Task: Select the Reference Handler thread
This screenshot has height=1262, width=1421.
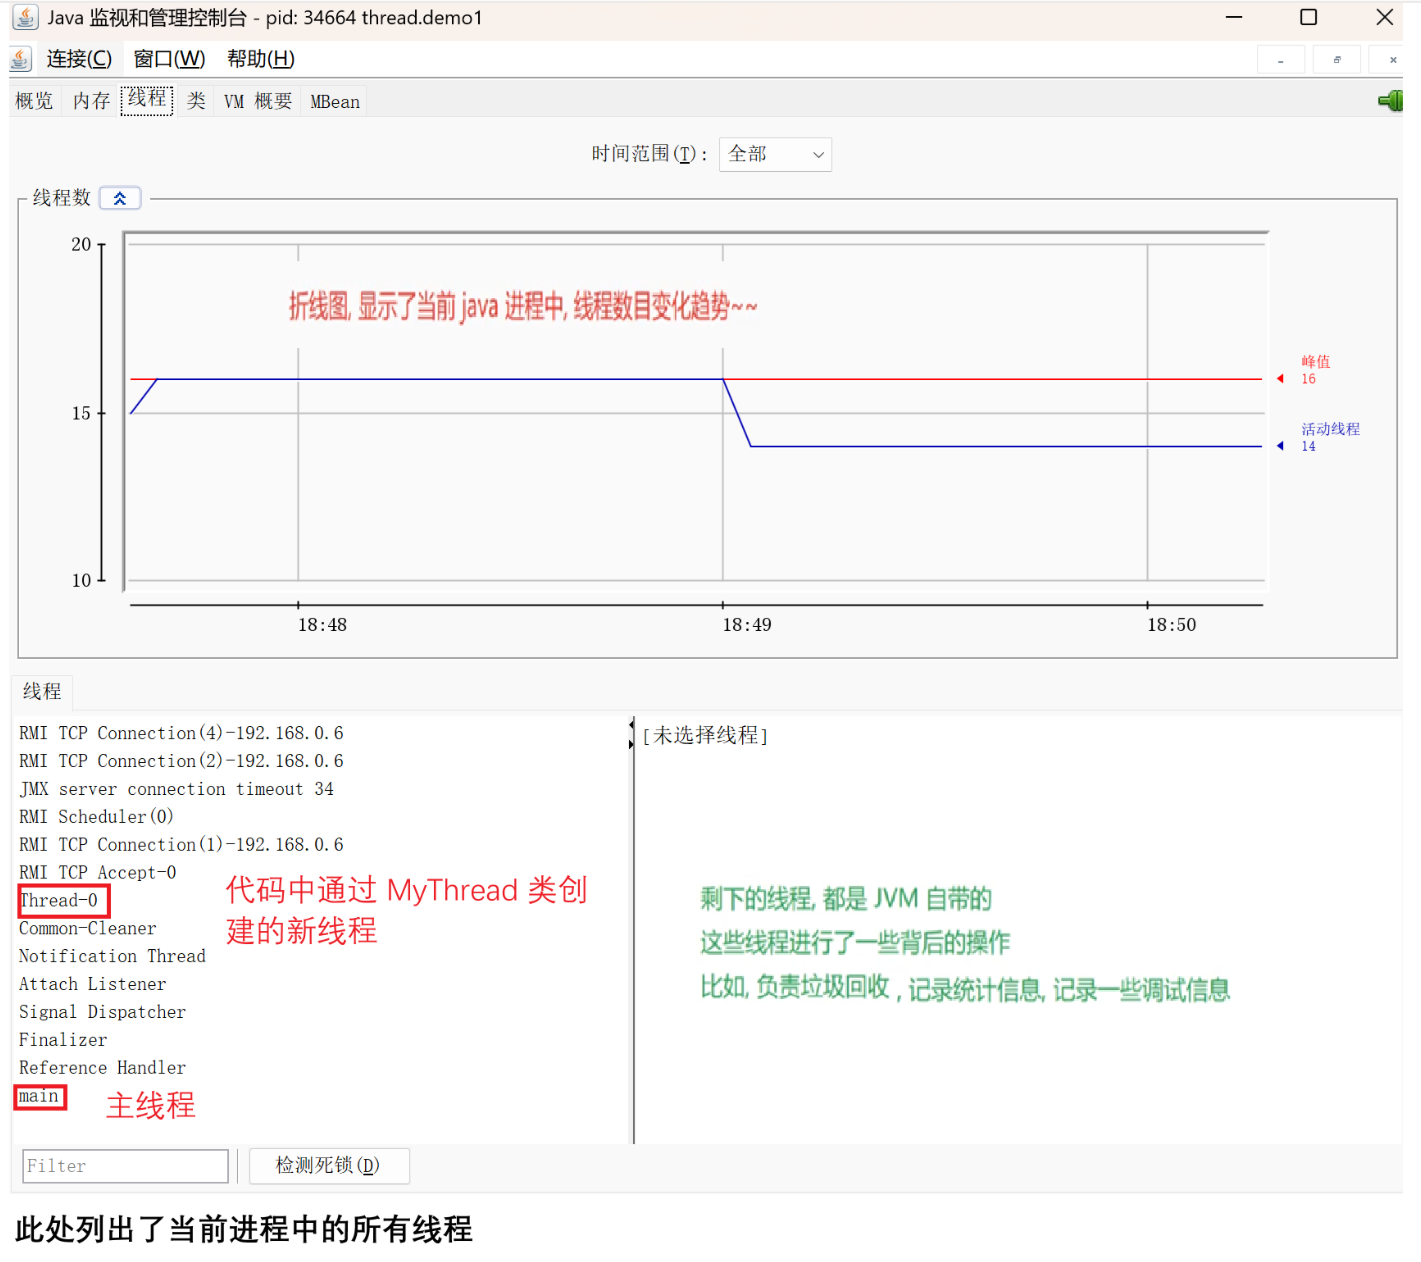Action: 102,1069
